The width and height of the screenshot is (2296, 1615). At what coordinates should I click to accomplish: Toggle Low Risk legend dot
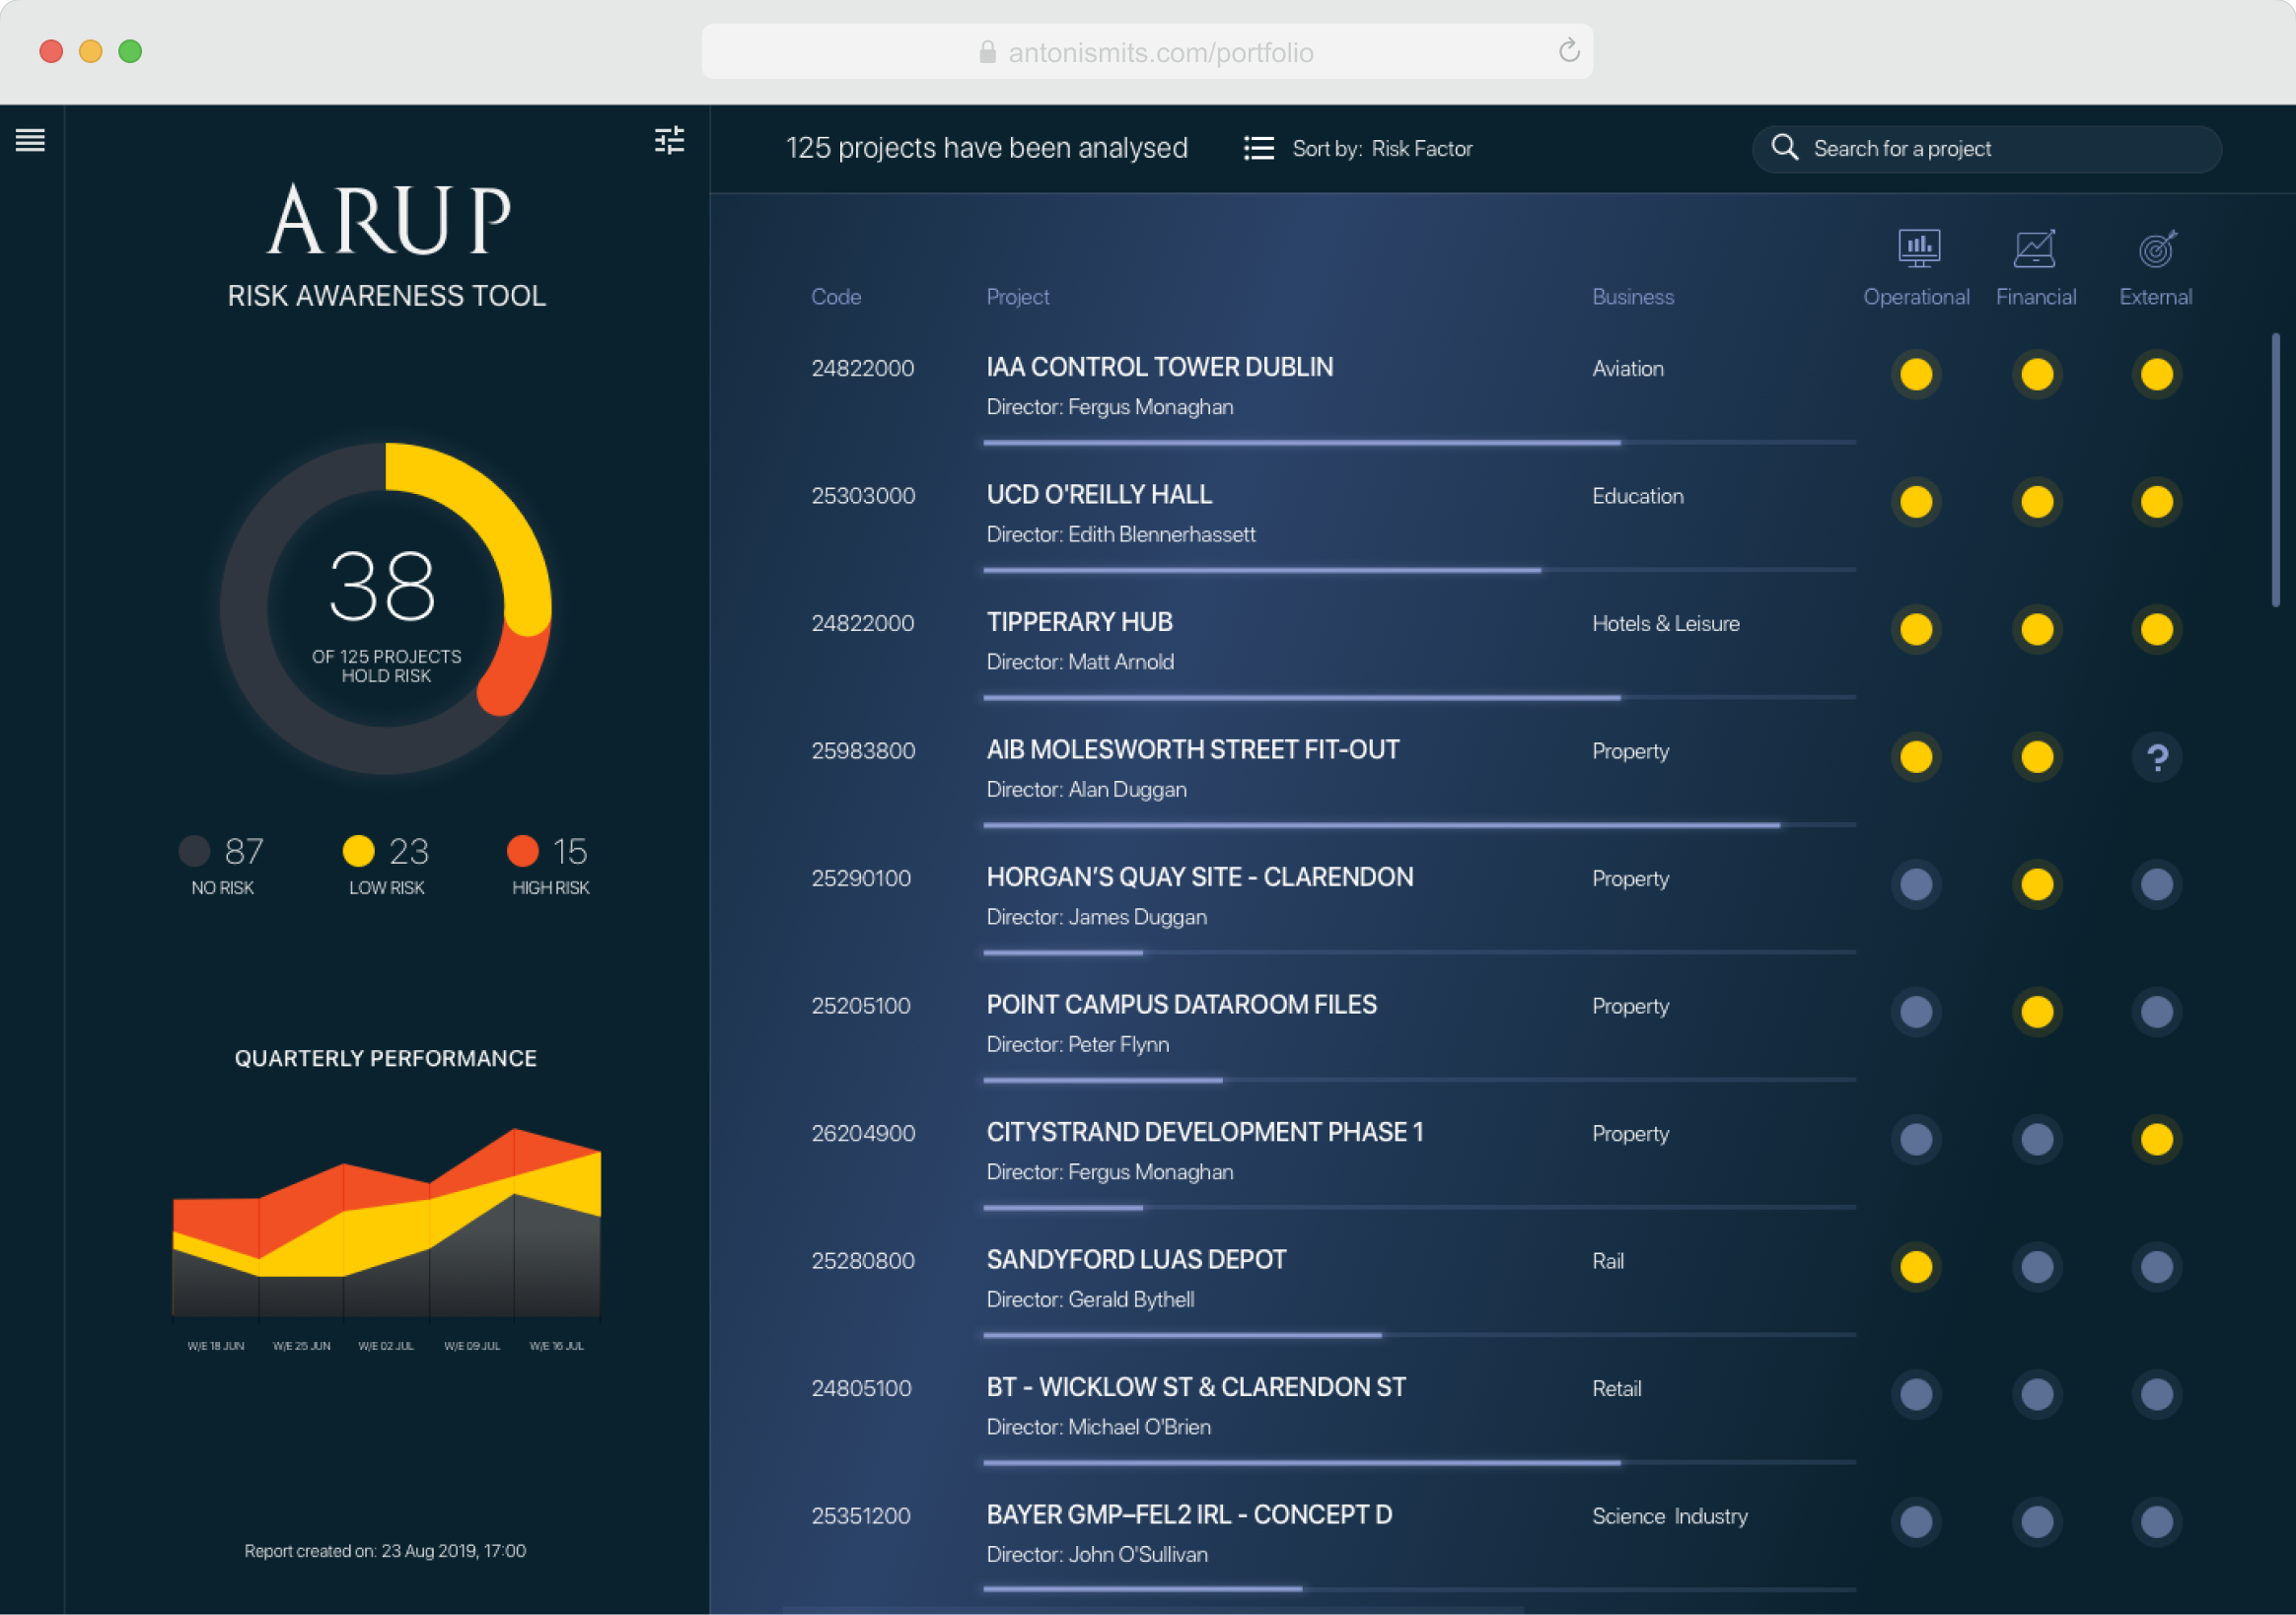pos(358,851)
